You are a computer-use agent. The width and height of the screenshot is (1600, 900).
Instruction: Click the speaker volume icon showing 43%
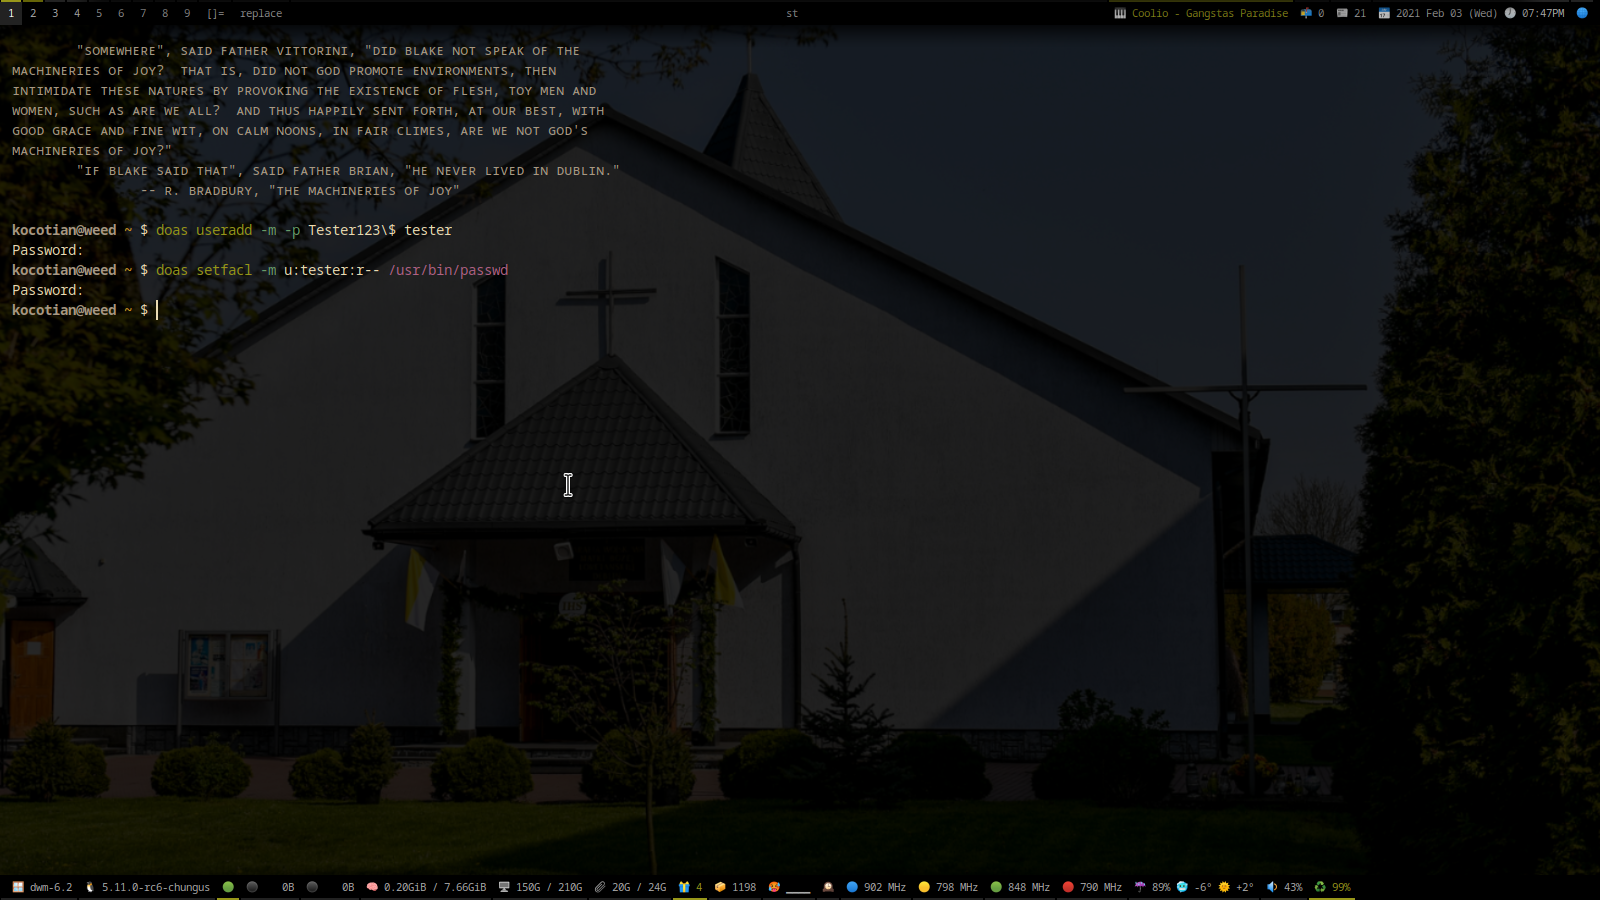point(1272,887)
